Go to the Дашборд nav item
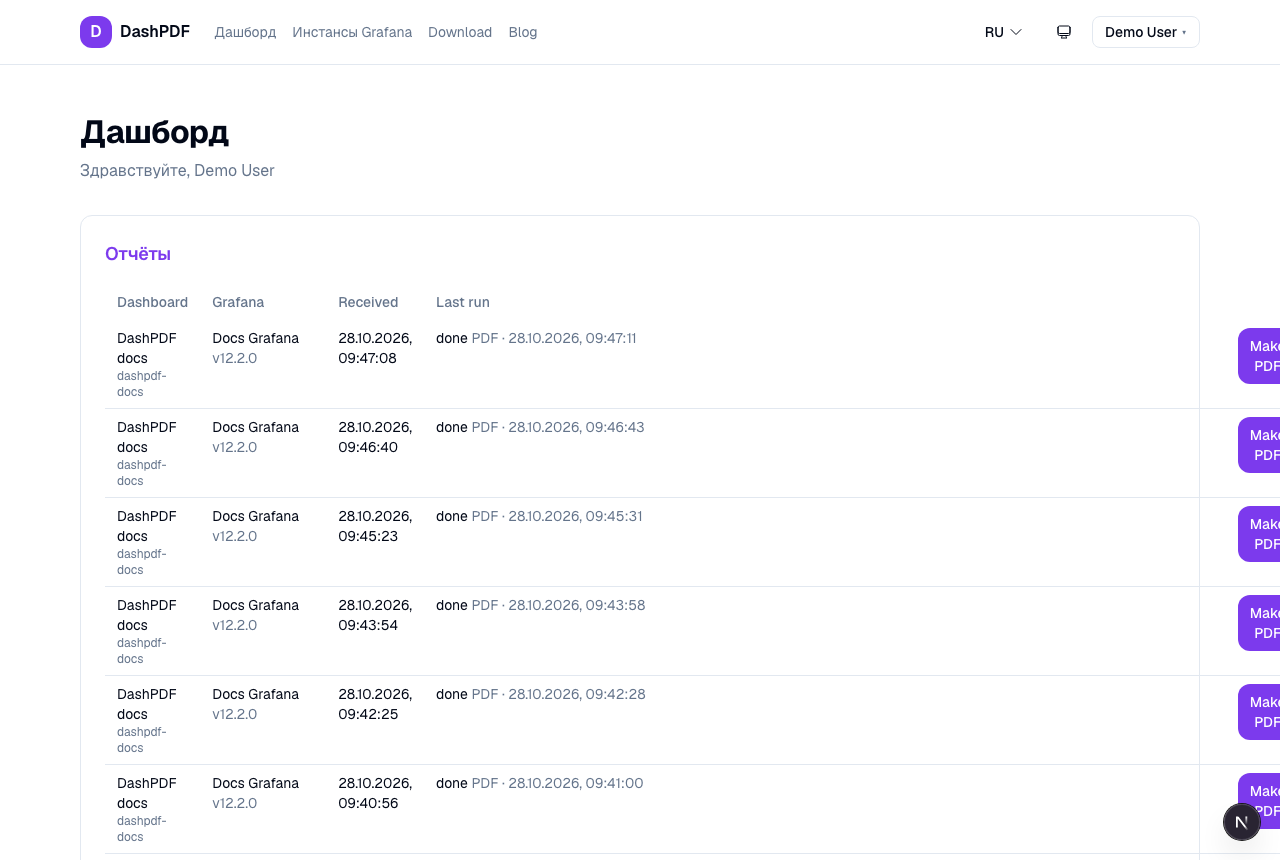The width and height of the screenshot is (1280, 860). pos(245,32)
